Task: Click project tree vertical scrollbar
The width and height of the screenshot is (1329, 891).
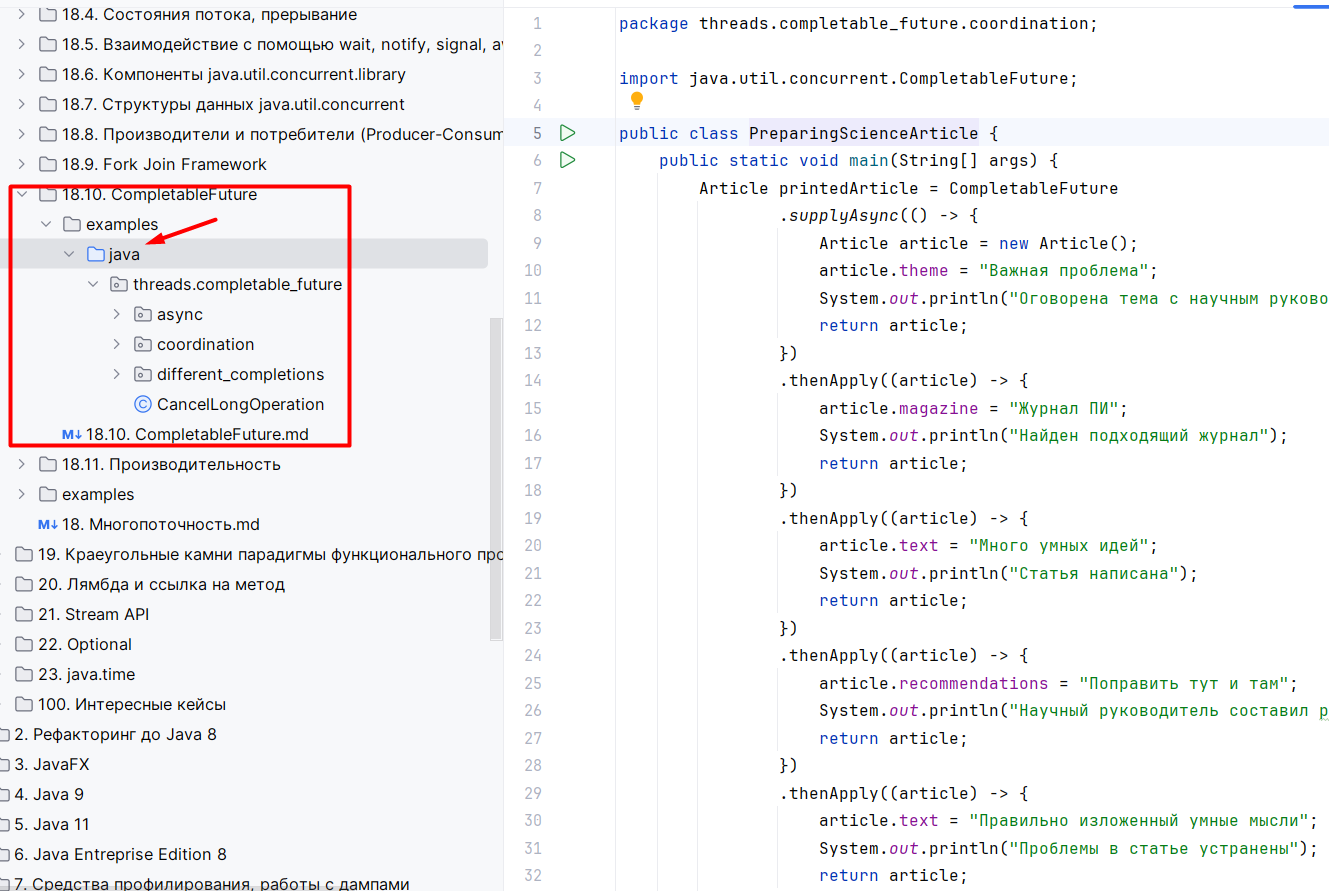Action: point(495,478)
